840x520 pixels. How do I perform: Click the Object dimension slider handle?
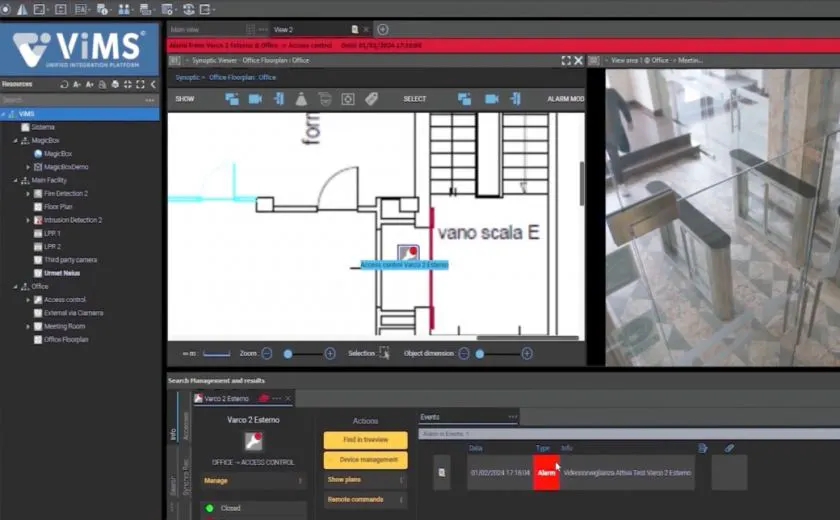(480, 353)
